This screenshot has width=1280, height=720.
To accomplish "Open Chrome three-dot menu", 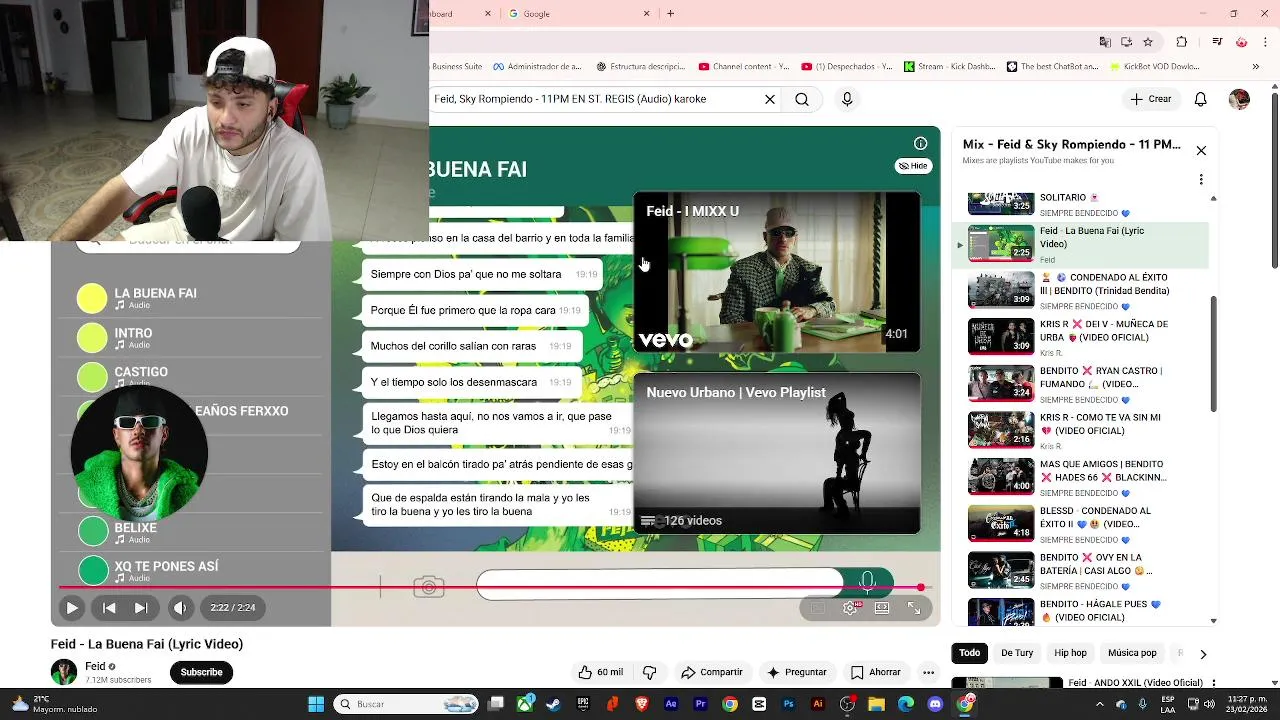I will tap(1264, 42).
